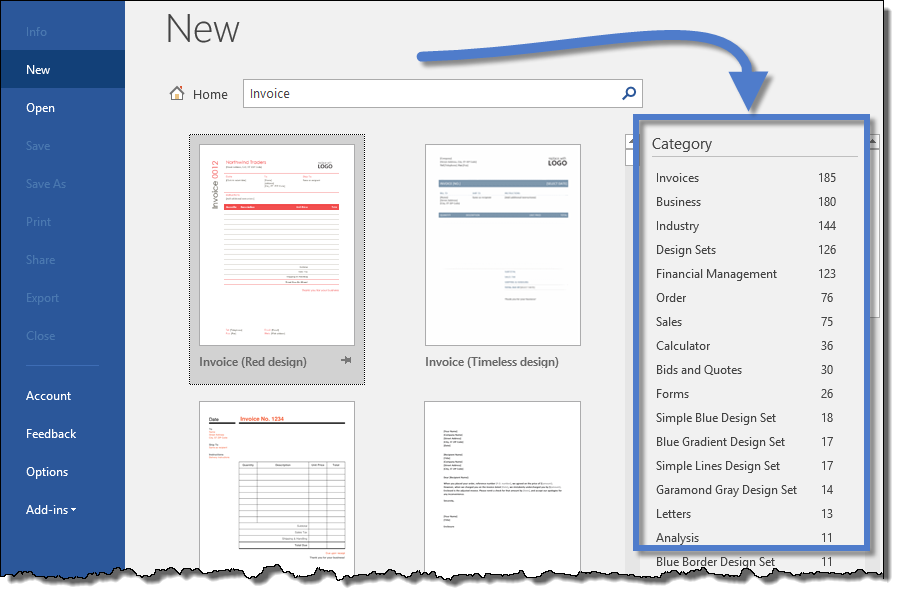Select the Financial Management category
899x599 pixels.
point(716,274)
